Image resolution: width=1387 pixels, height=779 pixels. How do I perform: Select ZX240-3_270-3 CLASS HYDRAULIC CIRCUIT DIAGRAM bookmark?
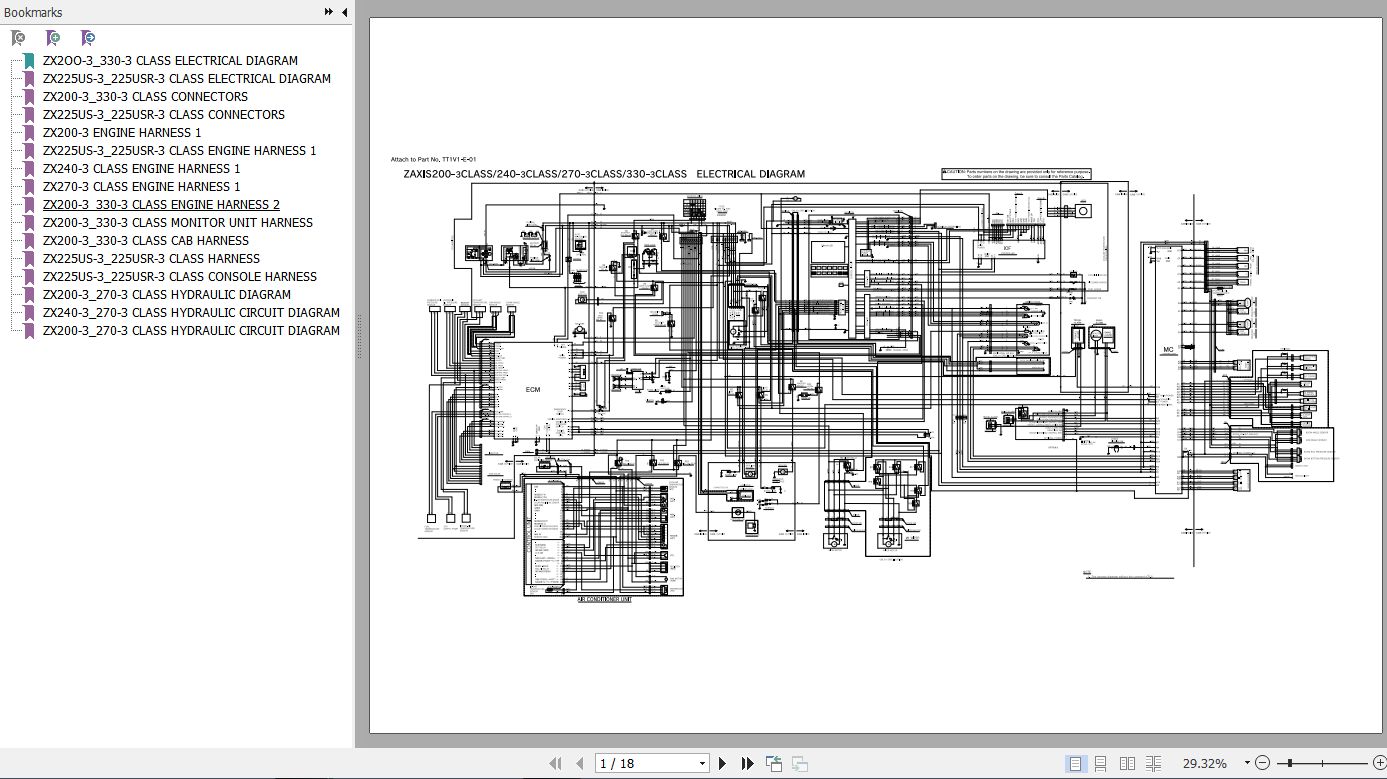(x=191, y=312)
